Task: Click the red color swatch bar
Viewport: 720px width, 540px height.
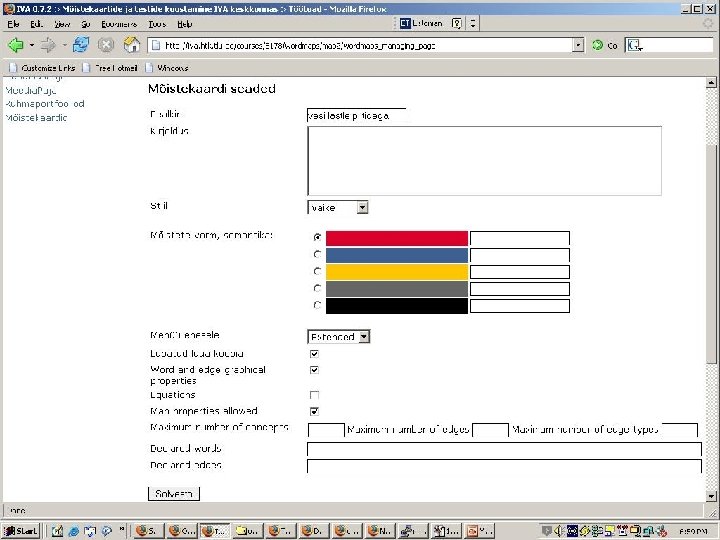Action: [397, 238]
